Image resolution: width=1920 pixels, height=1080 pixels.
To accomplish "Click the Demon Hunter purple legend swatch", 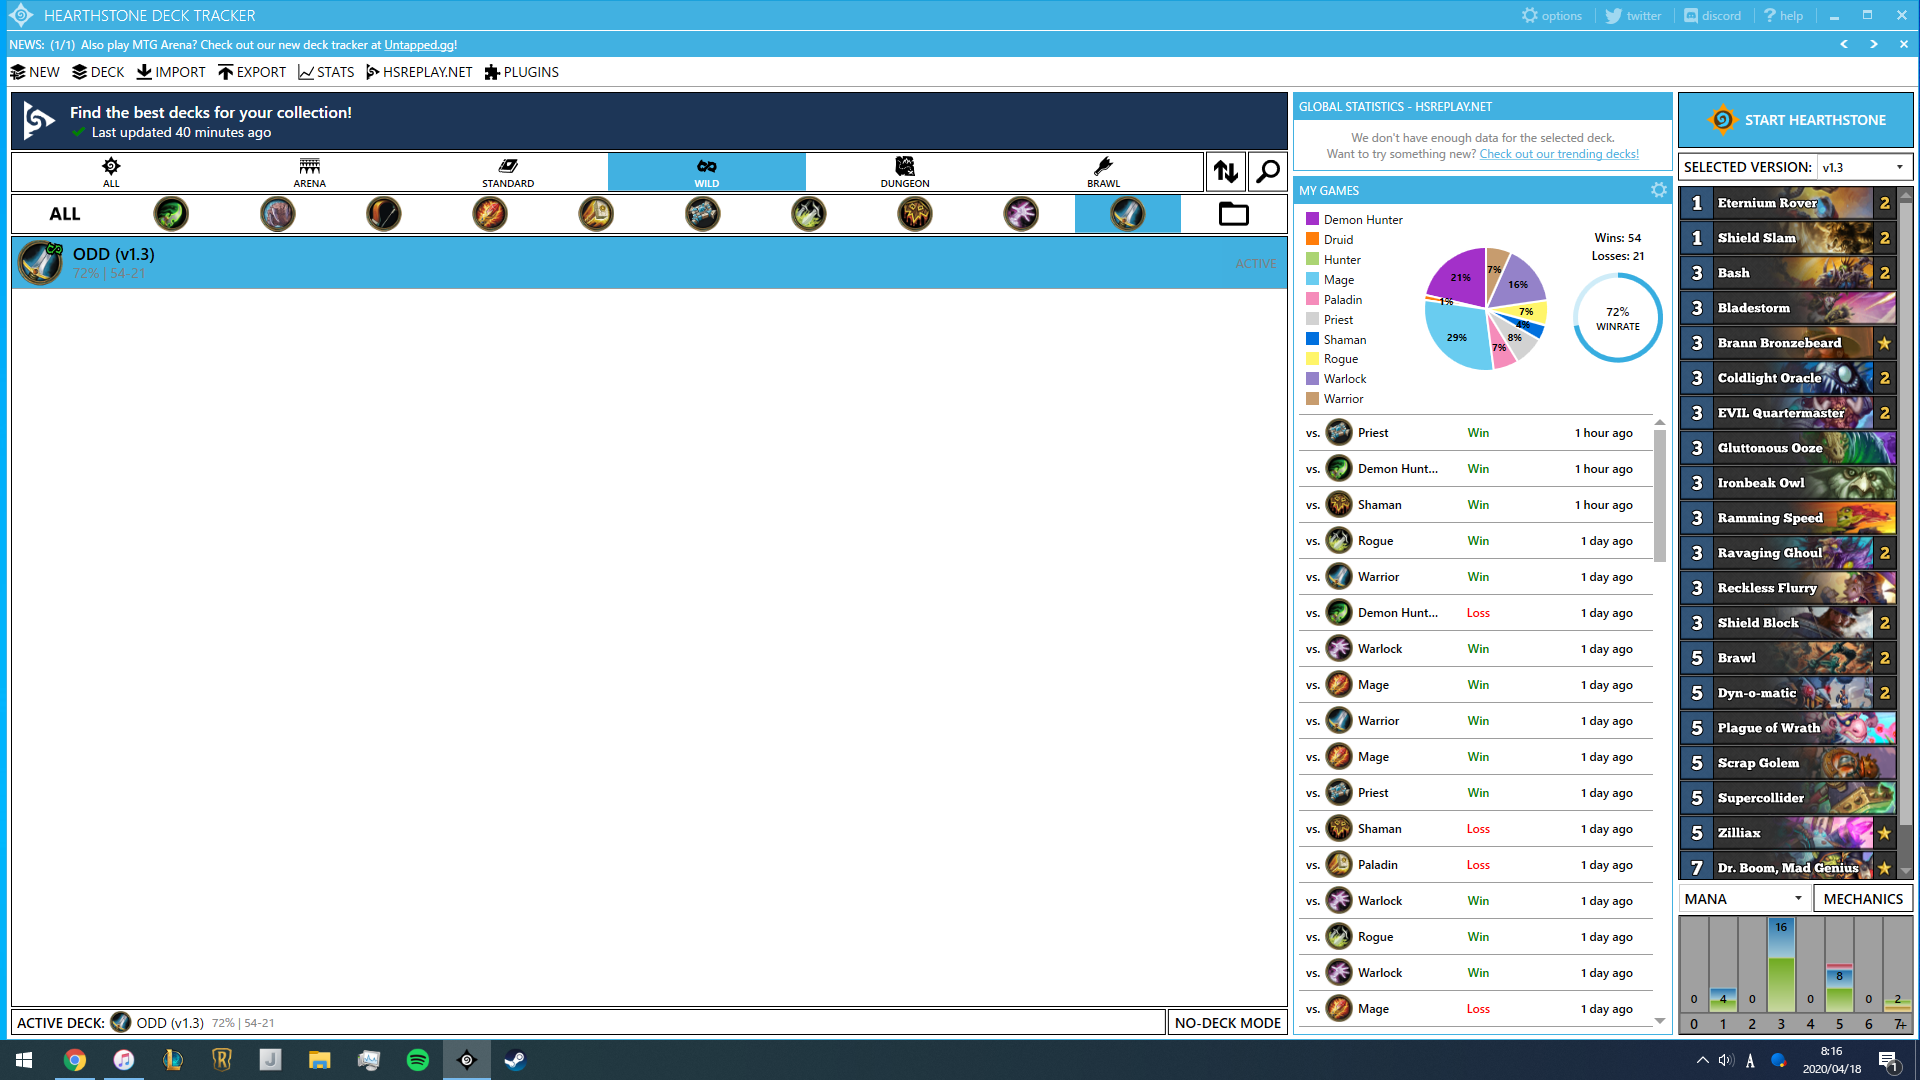I will (1312, 219).
